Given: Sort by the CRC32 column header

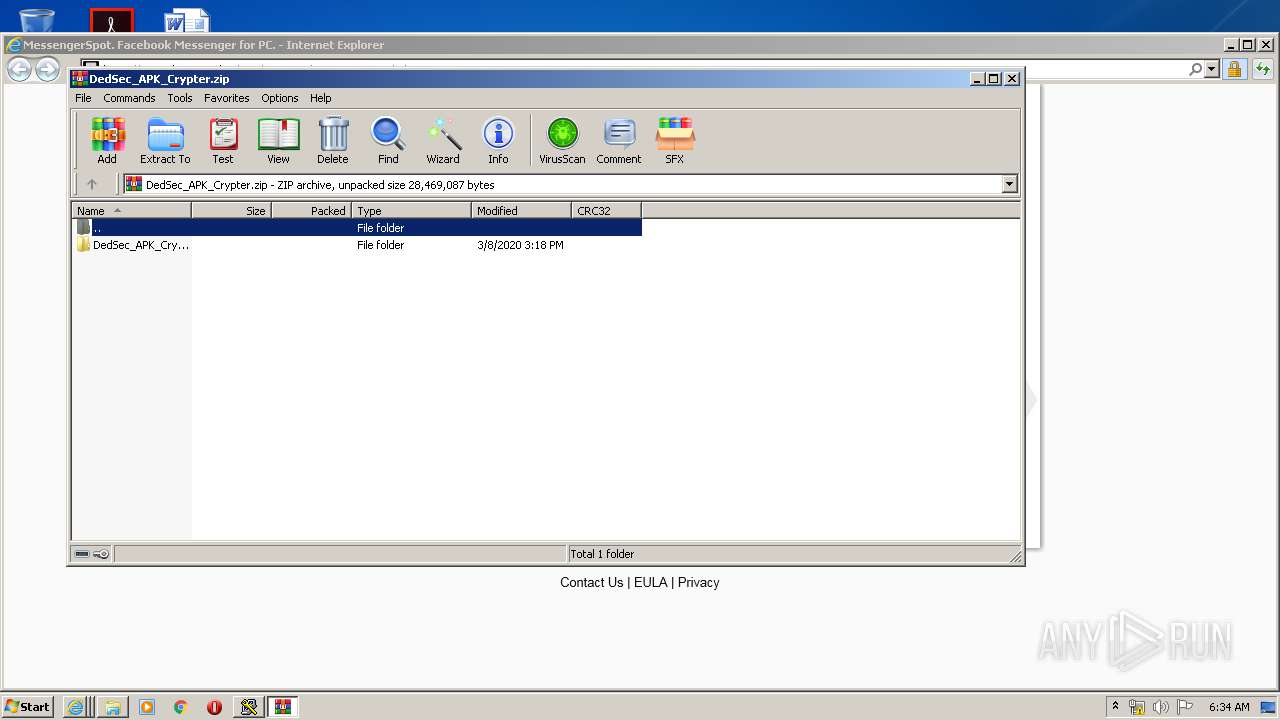Looking at the screenshot, I should click(x=606, y=210).
